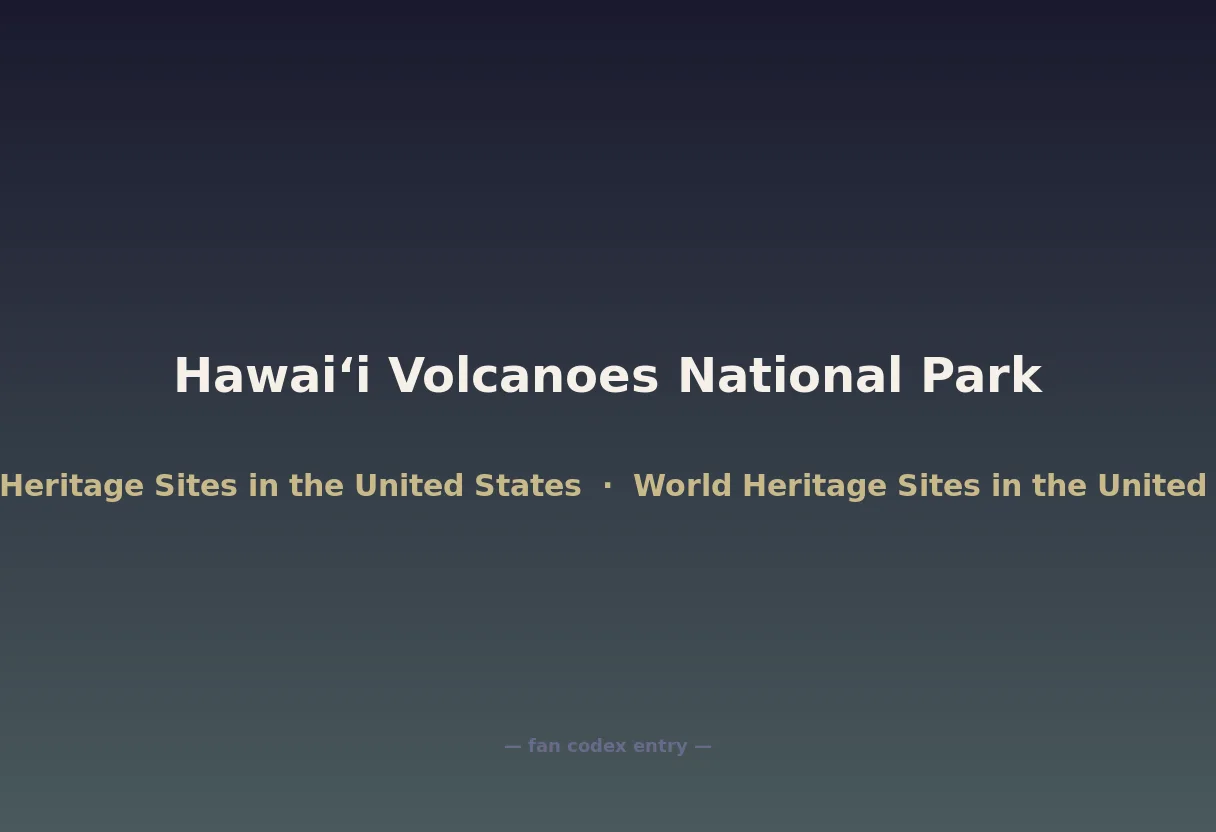
Task: Click the Hawai‘i Volcanoes National Park title
Action: tap(608, 376)
